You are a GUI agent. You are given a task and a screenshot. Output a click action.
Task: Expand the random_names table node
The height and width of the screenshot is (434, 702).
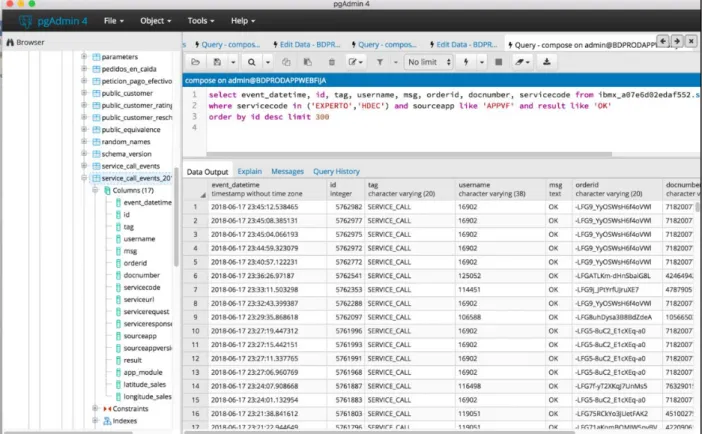[x=84, y=141]
